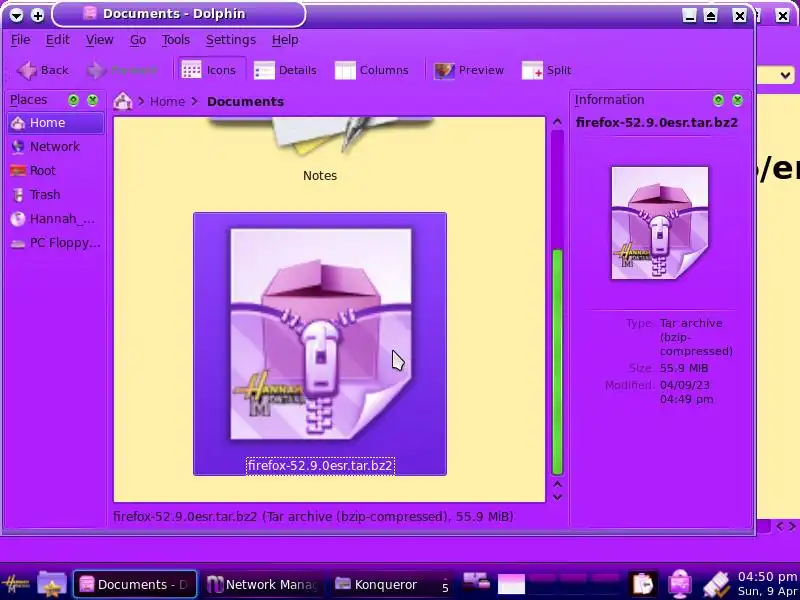
Task: Switch to Columns view mode
Action: tap(372, 70)
